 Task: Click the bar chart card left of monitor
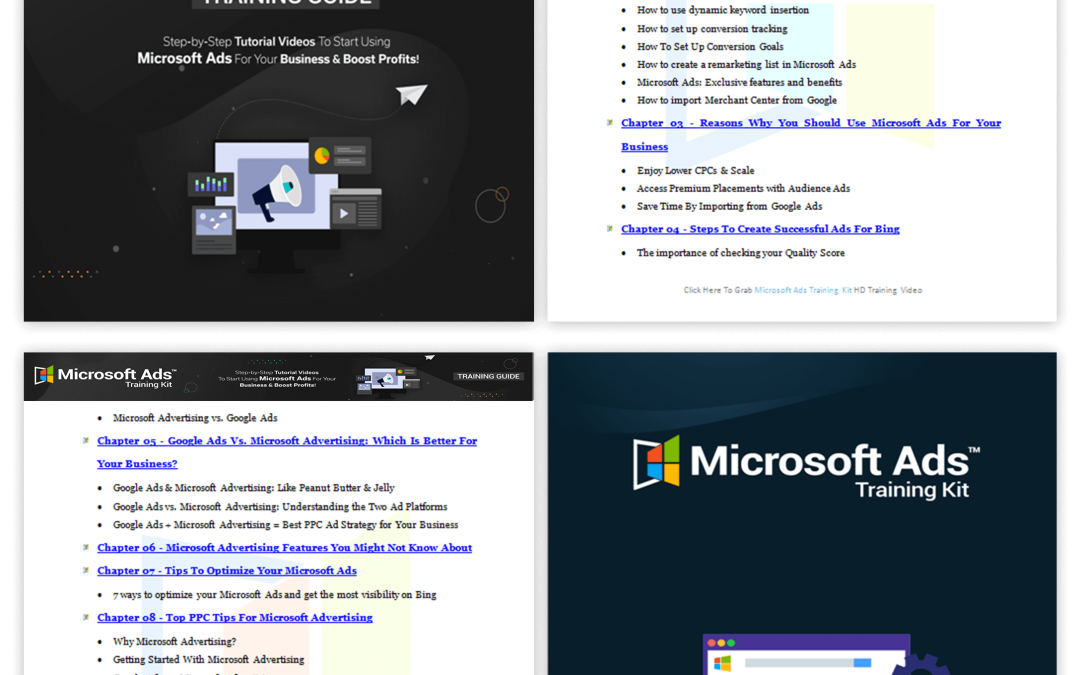click(x=211, y=185)
